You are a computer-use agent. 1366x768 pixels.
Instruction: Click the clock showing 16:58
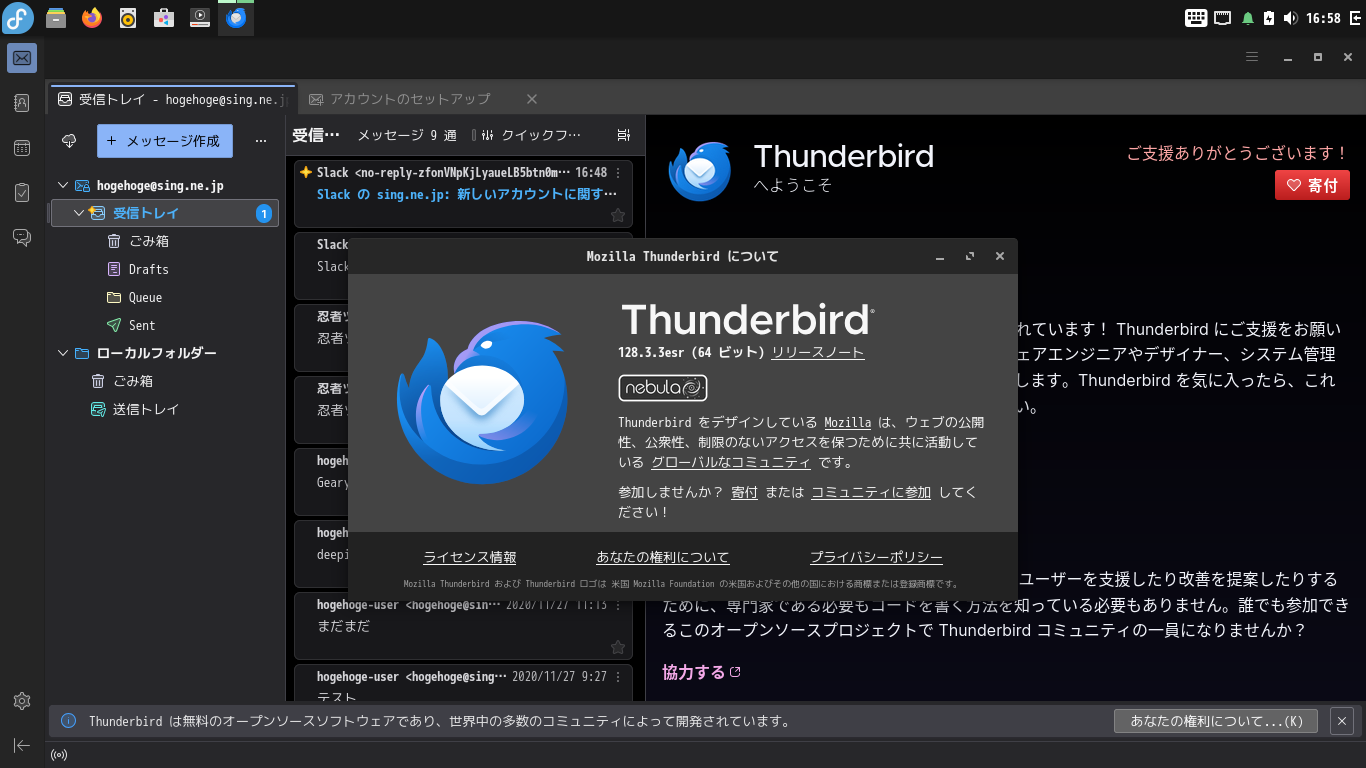click(x=1323, y=18)
